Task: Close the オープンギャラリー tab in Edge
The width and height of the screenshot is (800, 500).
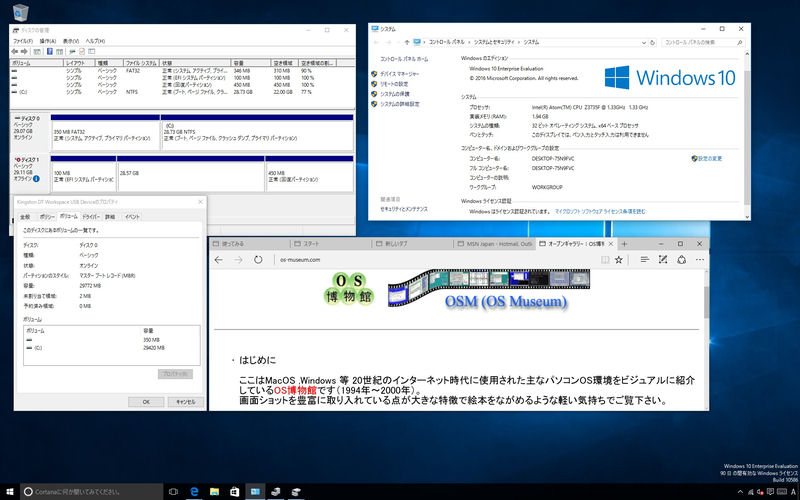Action: (610, 244)
